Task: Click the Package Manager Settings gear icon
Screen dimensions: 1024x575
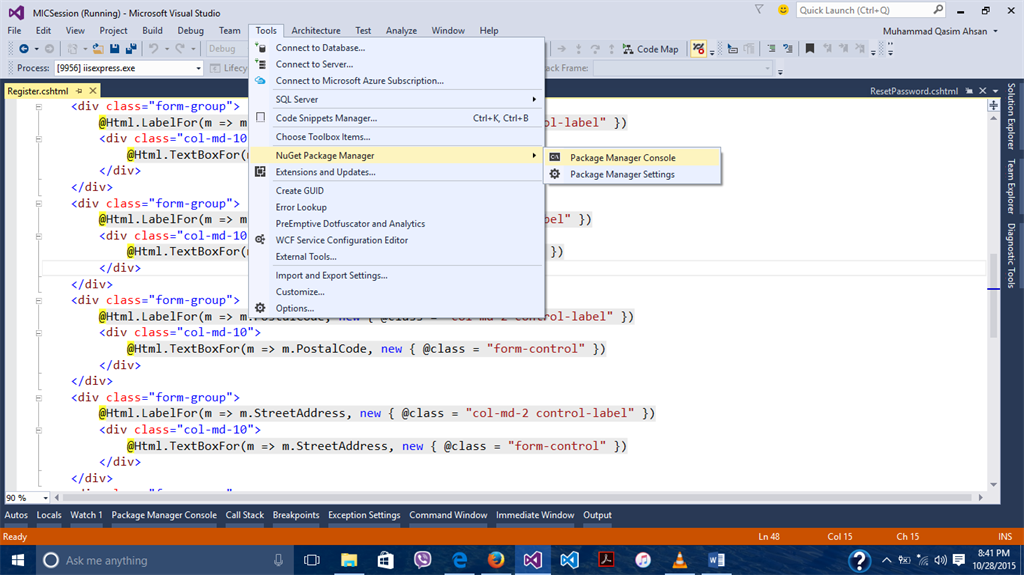Action: [x=555, y=174]
